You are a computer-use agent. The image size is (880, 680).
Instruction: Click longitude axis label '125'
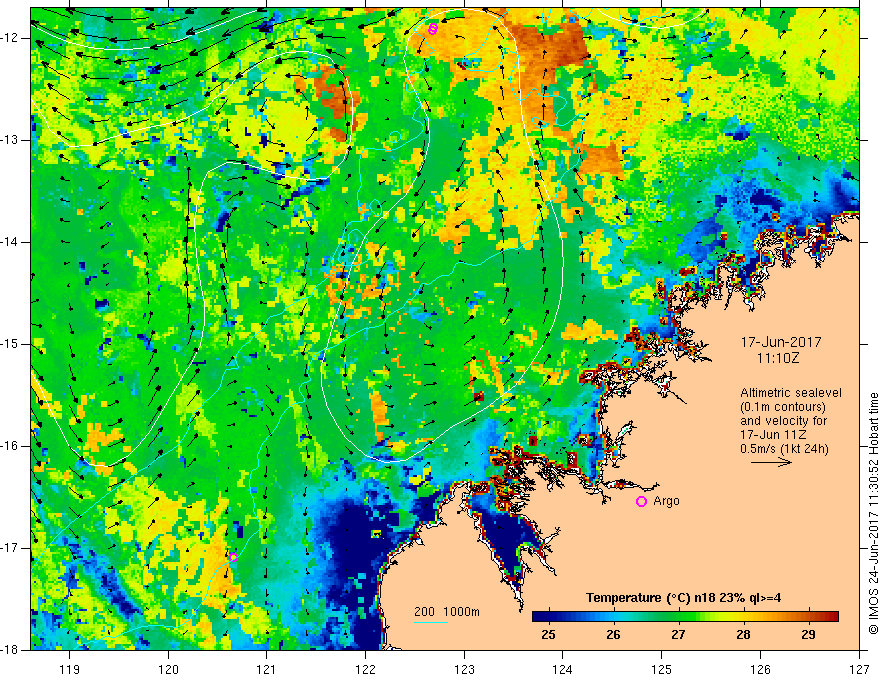(x=662, y=669)
